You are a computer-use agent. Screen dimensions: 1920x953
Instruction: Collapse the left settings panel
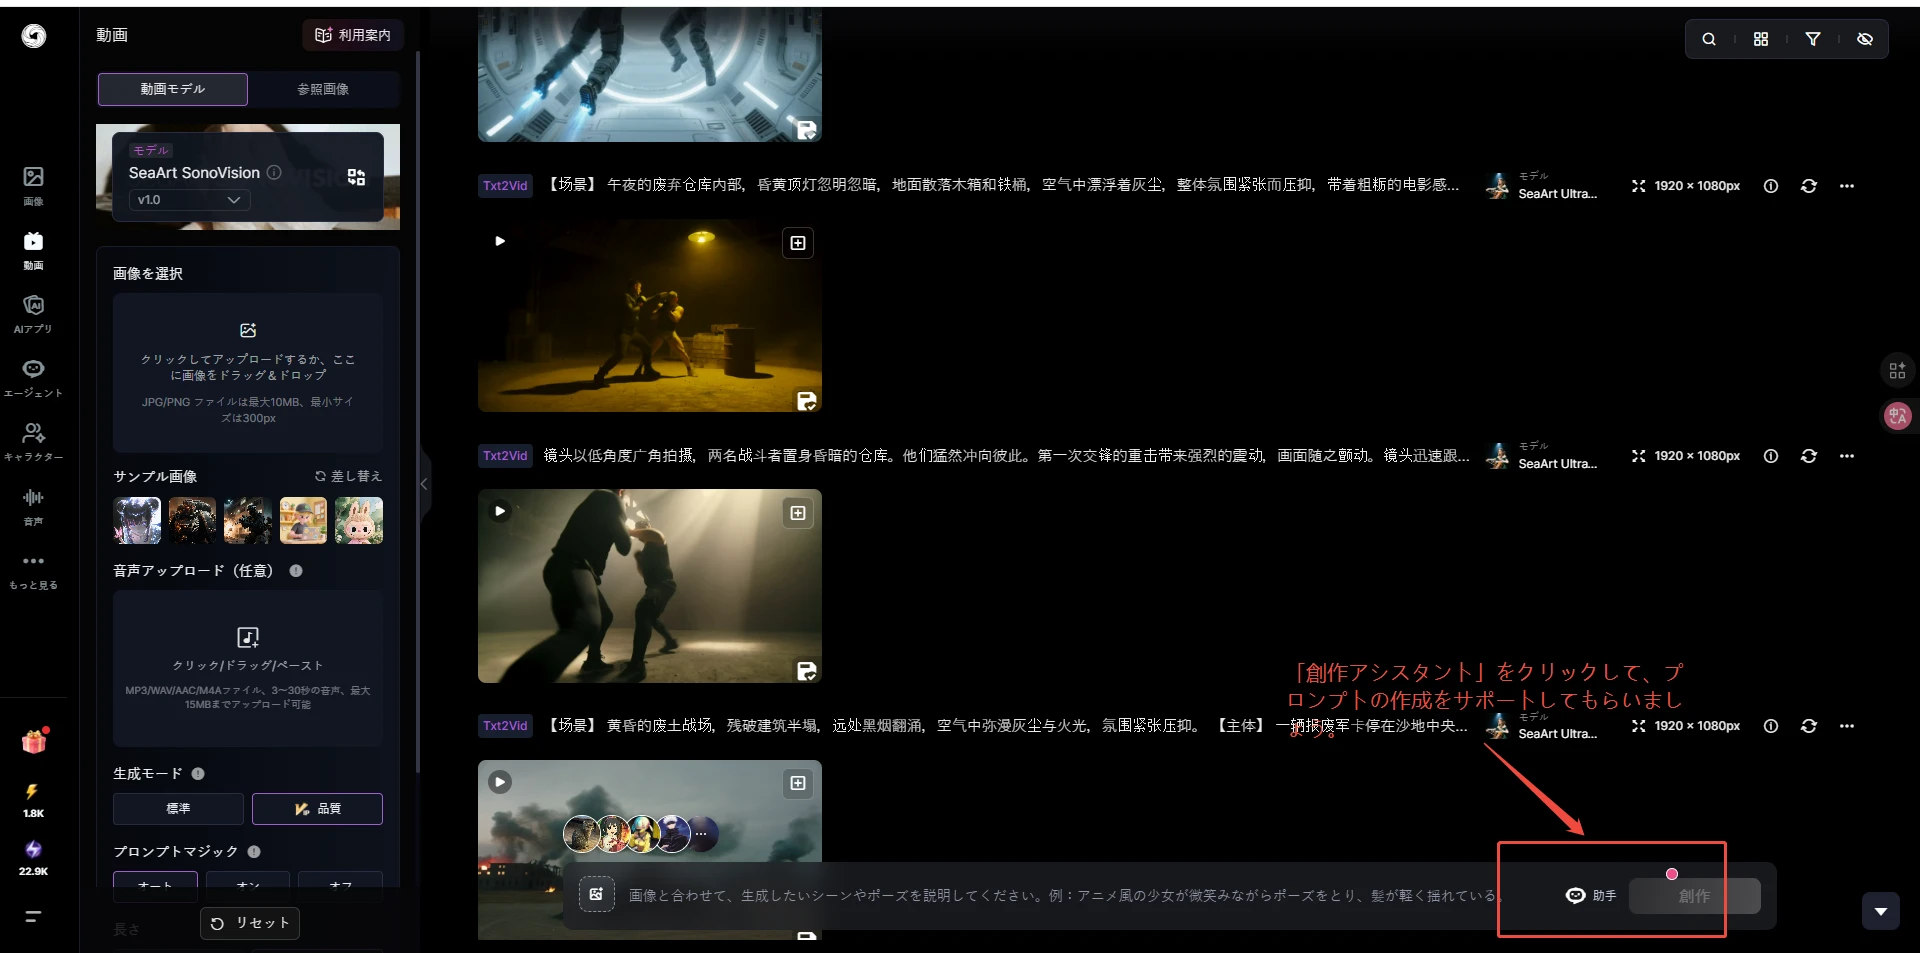tap(424, 484)
